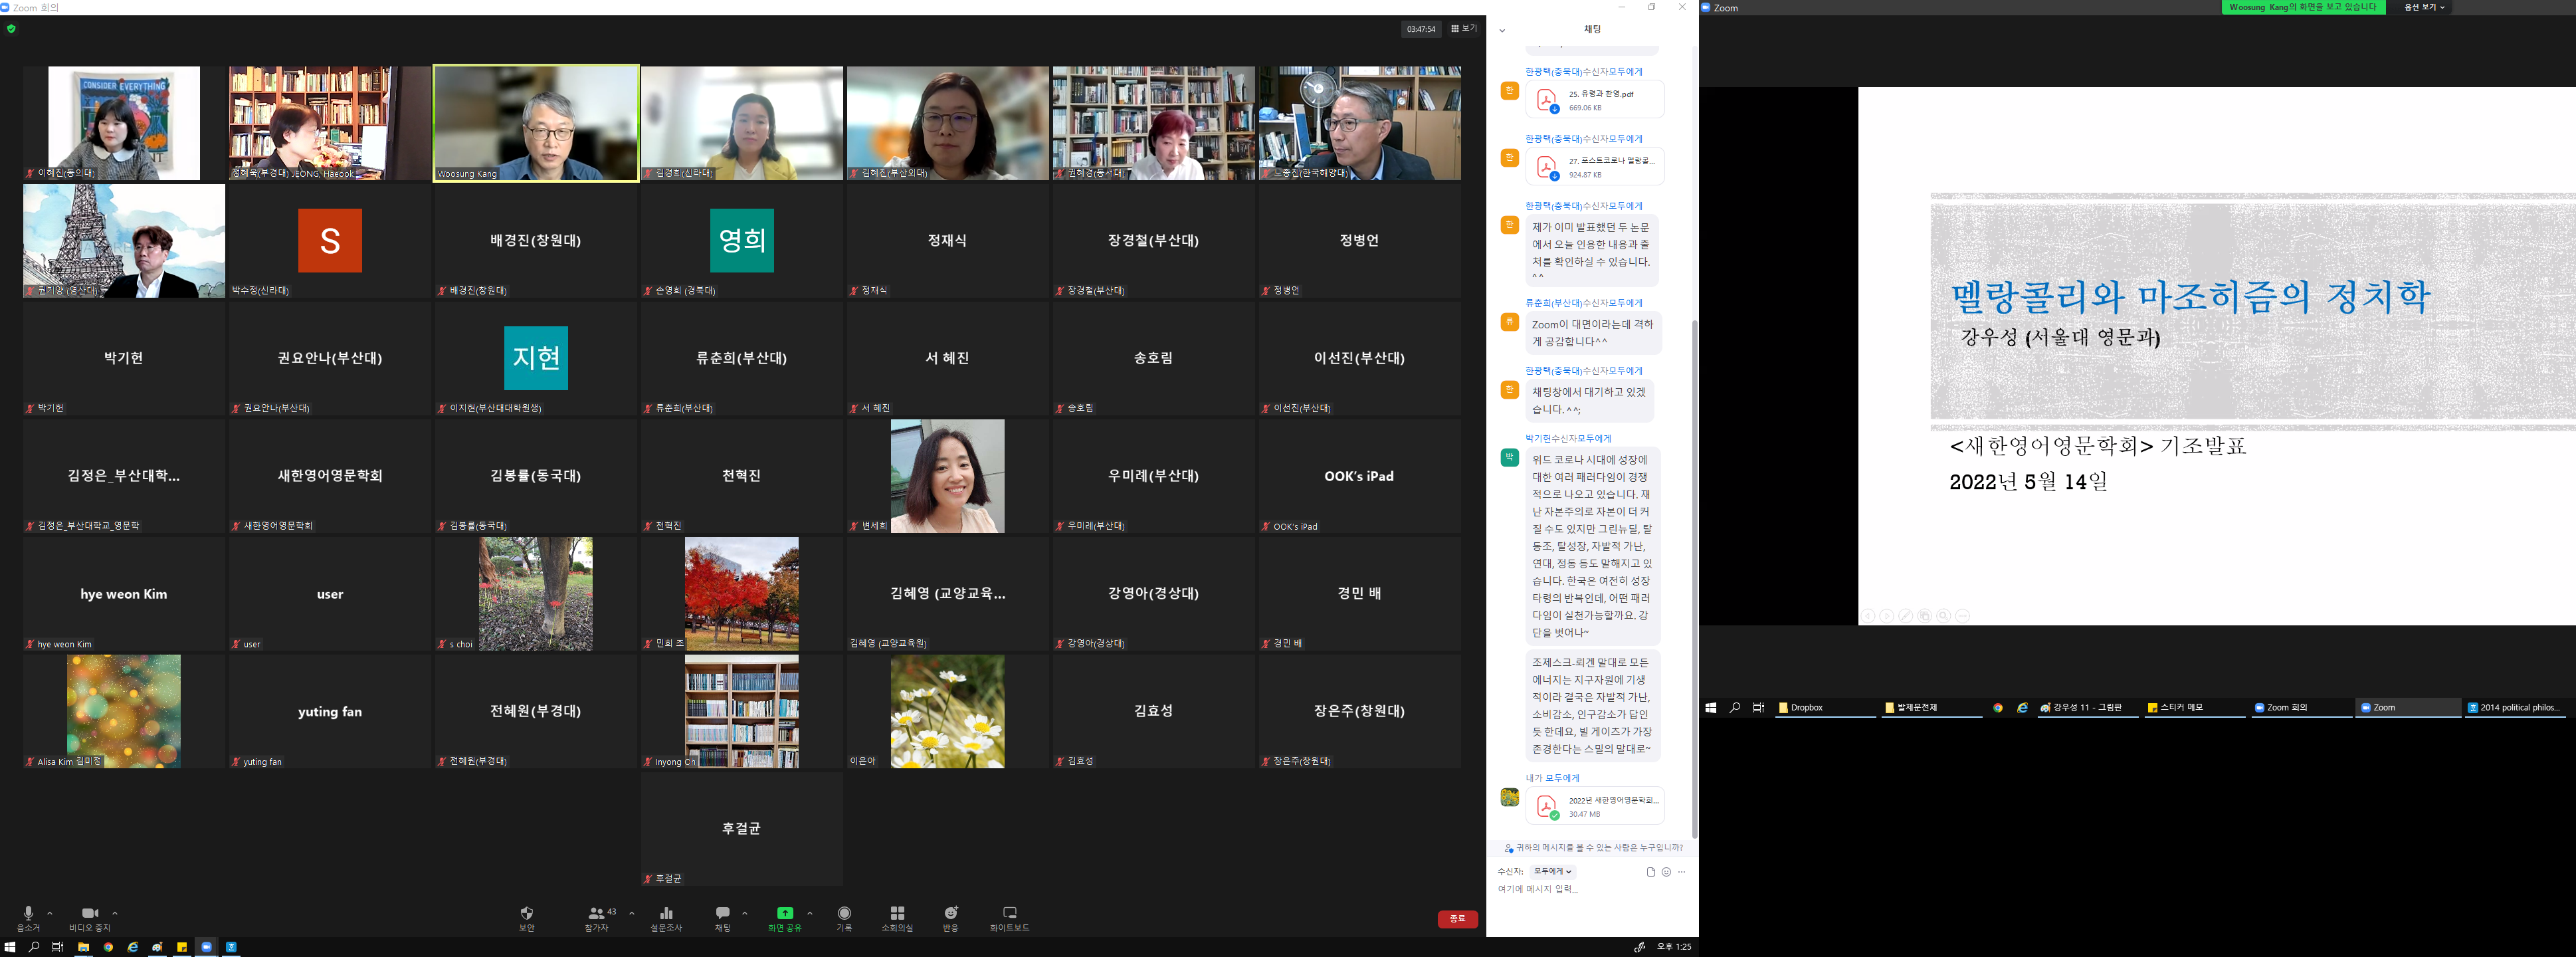Open the Whiteboard (화이트보드) icon
The width and height of the screenshot is (2576, 957).
coord(1009,914)
